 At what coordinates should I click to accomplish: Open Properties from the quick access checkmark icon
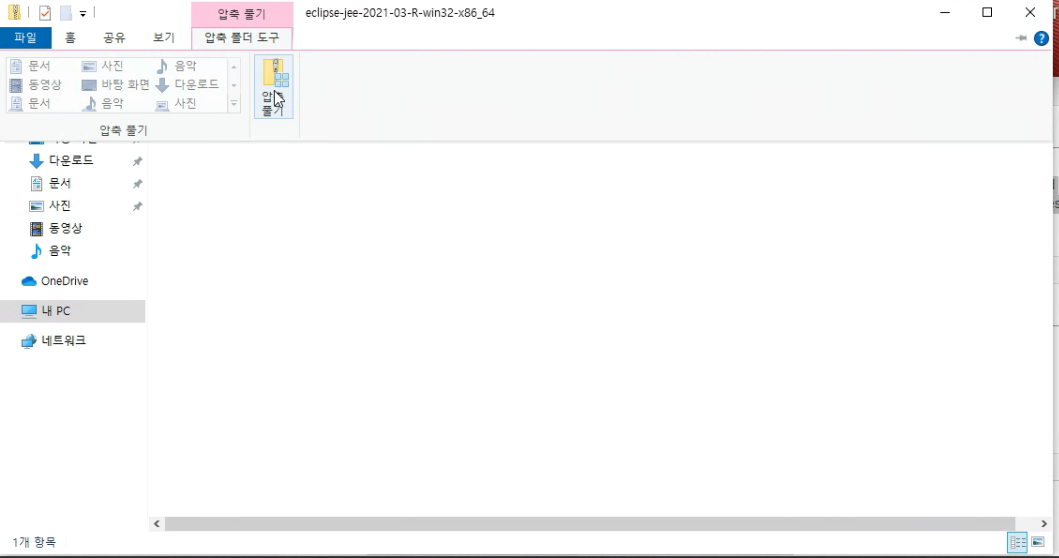pyautogui.click(x=45, y=13)
